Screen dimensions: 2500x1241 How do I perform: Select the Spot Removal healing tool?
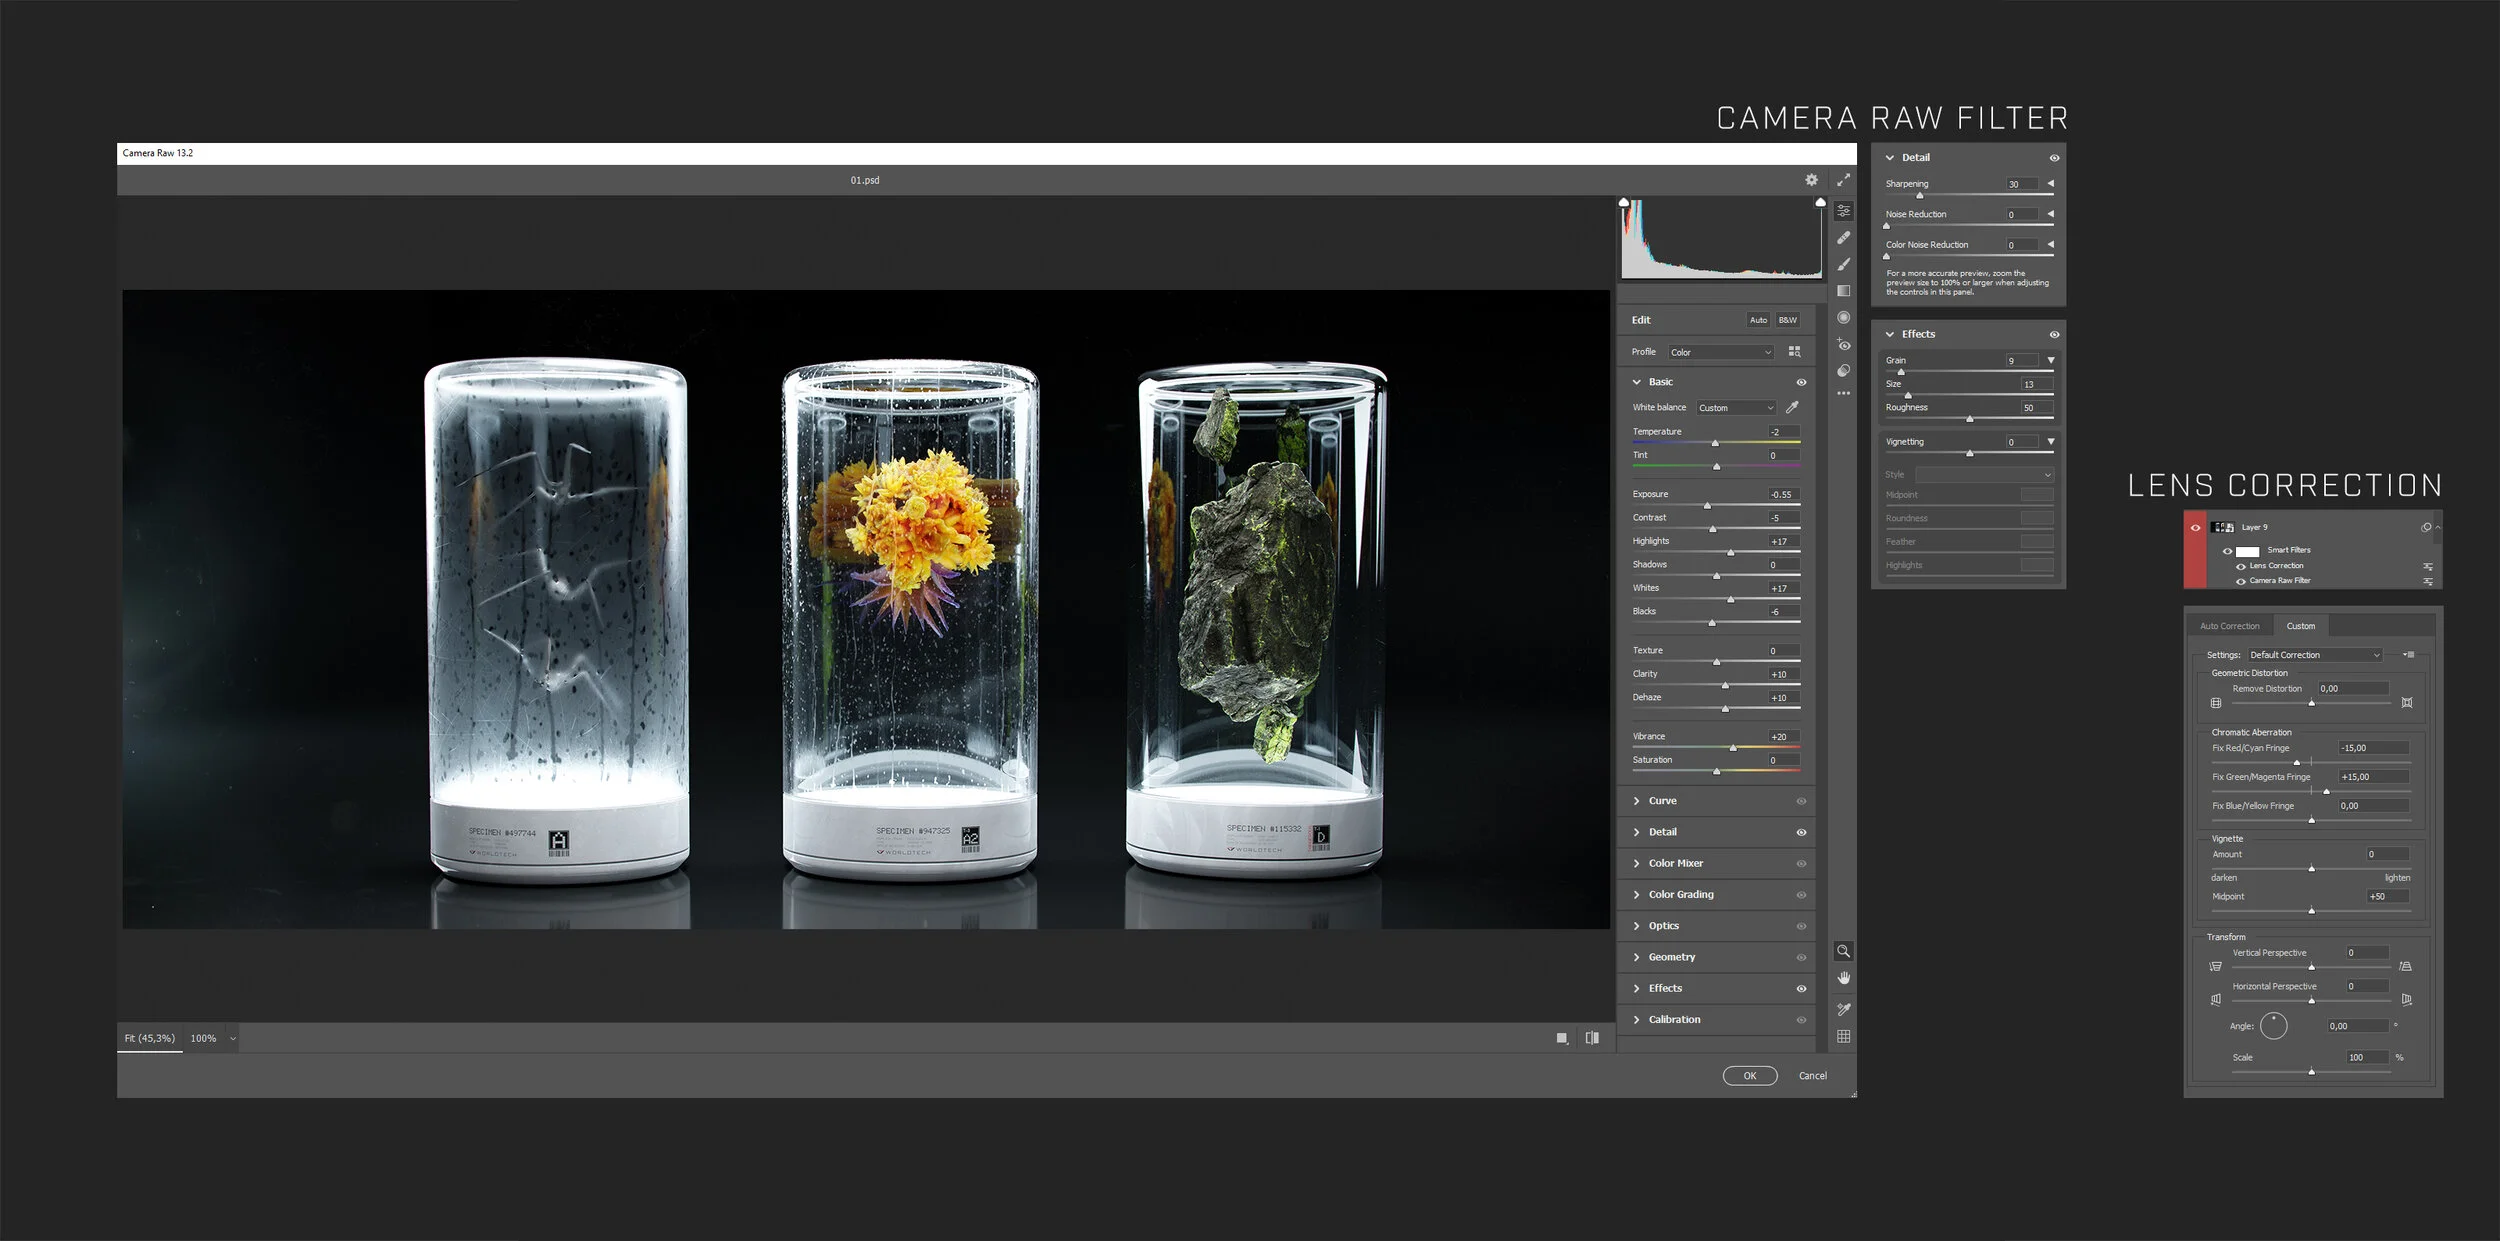click(x=1843, y=238)
